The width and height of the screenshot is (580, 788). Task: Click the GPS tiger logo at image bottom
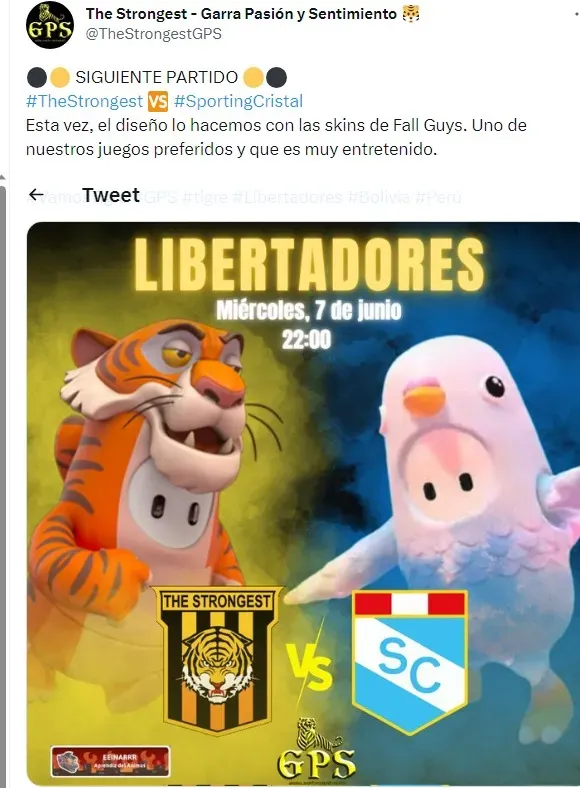click(316, 752)
